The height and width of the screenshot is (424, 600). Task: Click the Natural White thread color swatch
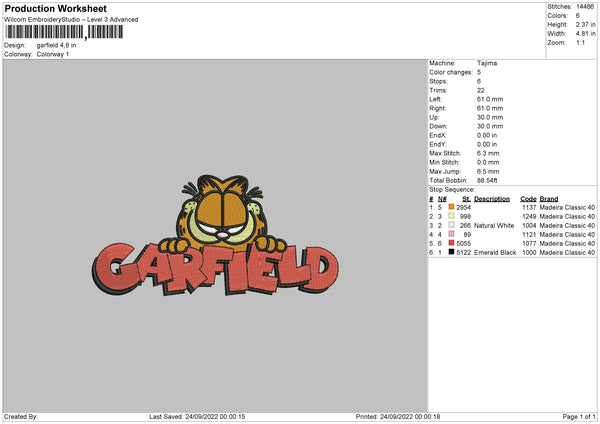point(451,225)
